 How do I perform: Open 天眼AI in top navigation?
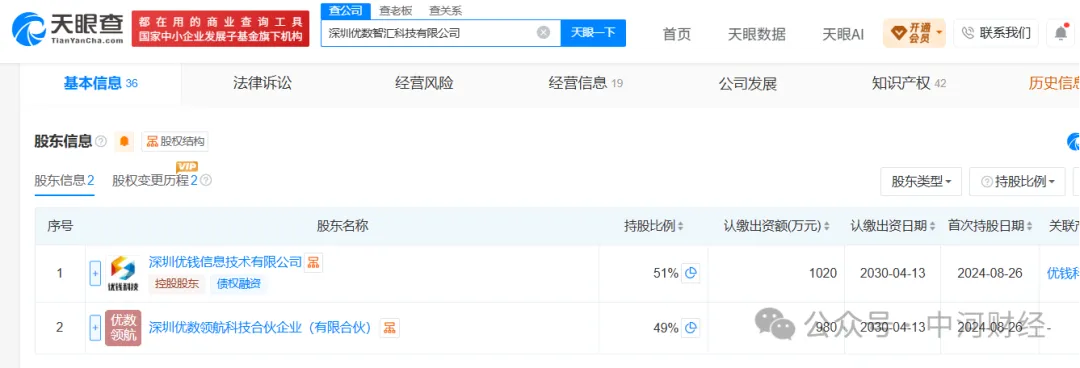click(x=842, y=33)
